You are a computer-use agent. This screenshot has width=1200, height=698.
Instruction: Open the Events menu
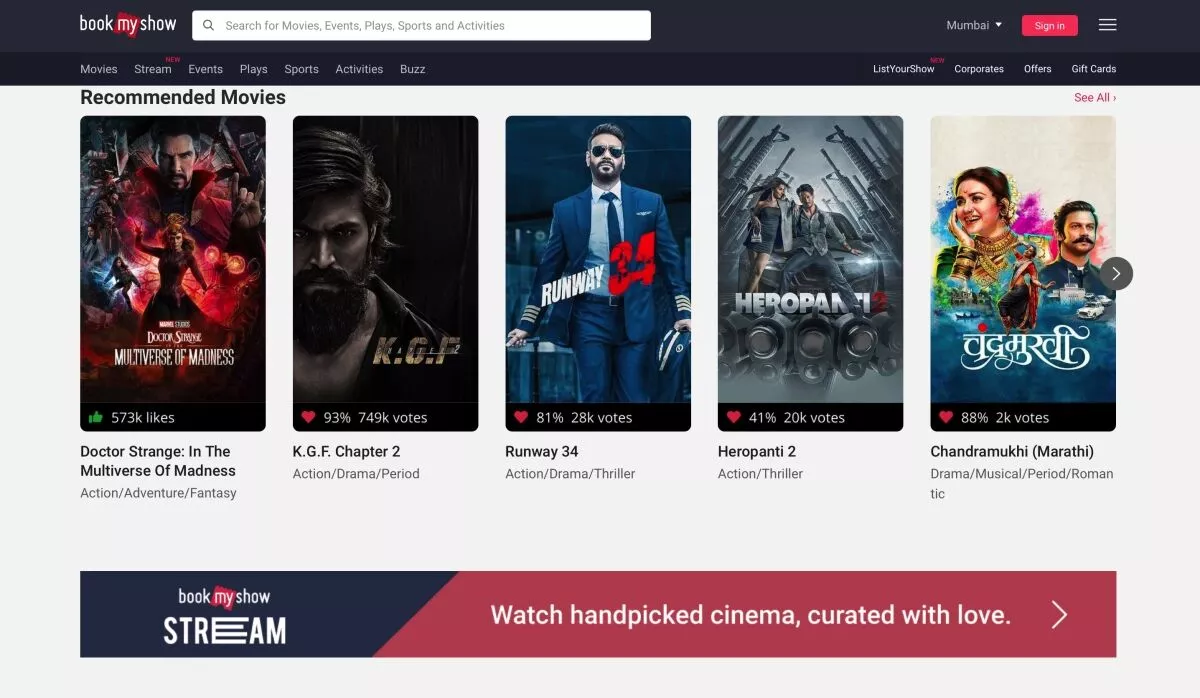click(x=205, y=69)
